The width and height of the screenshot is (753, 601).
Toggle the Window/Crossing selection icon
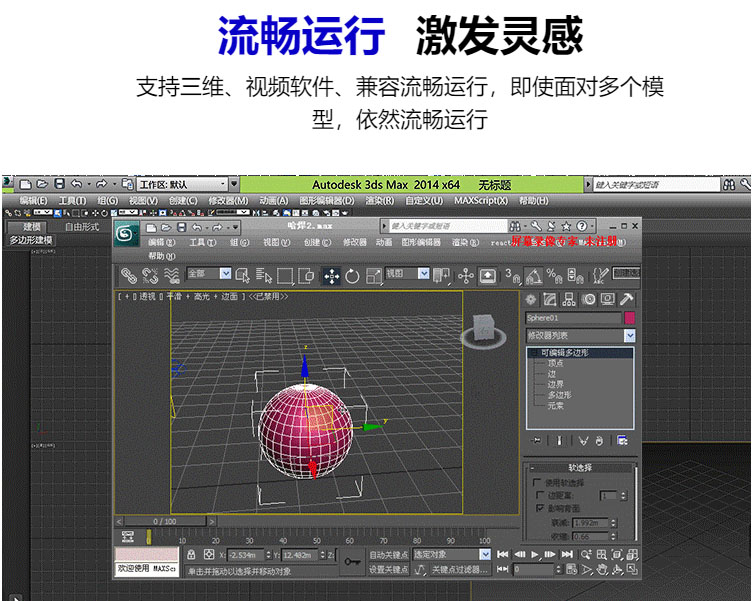click(x=306, y=276)
